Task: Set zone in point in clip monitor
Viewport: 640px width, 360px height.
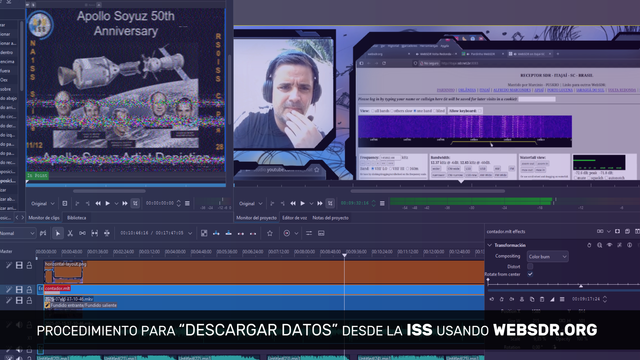Action: click(77, 203)
